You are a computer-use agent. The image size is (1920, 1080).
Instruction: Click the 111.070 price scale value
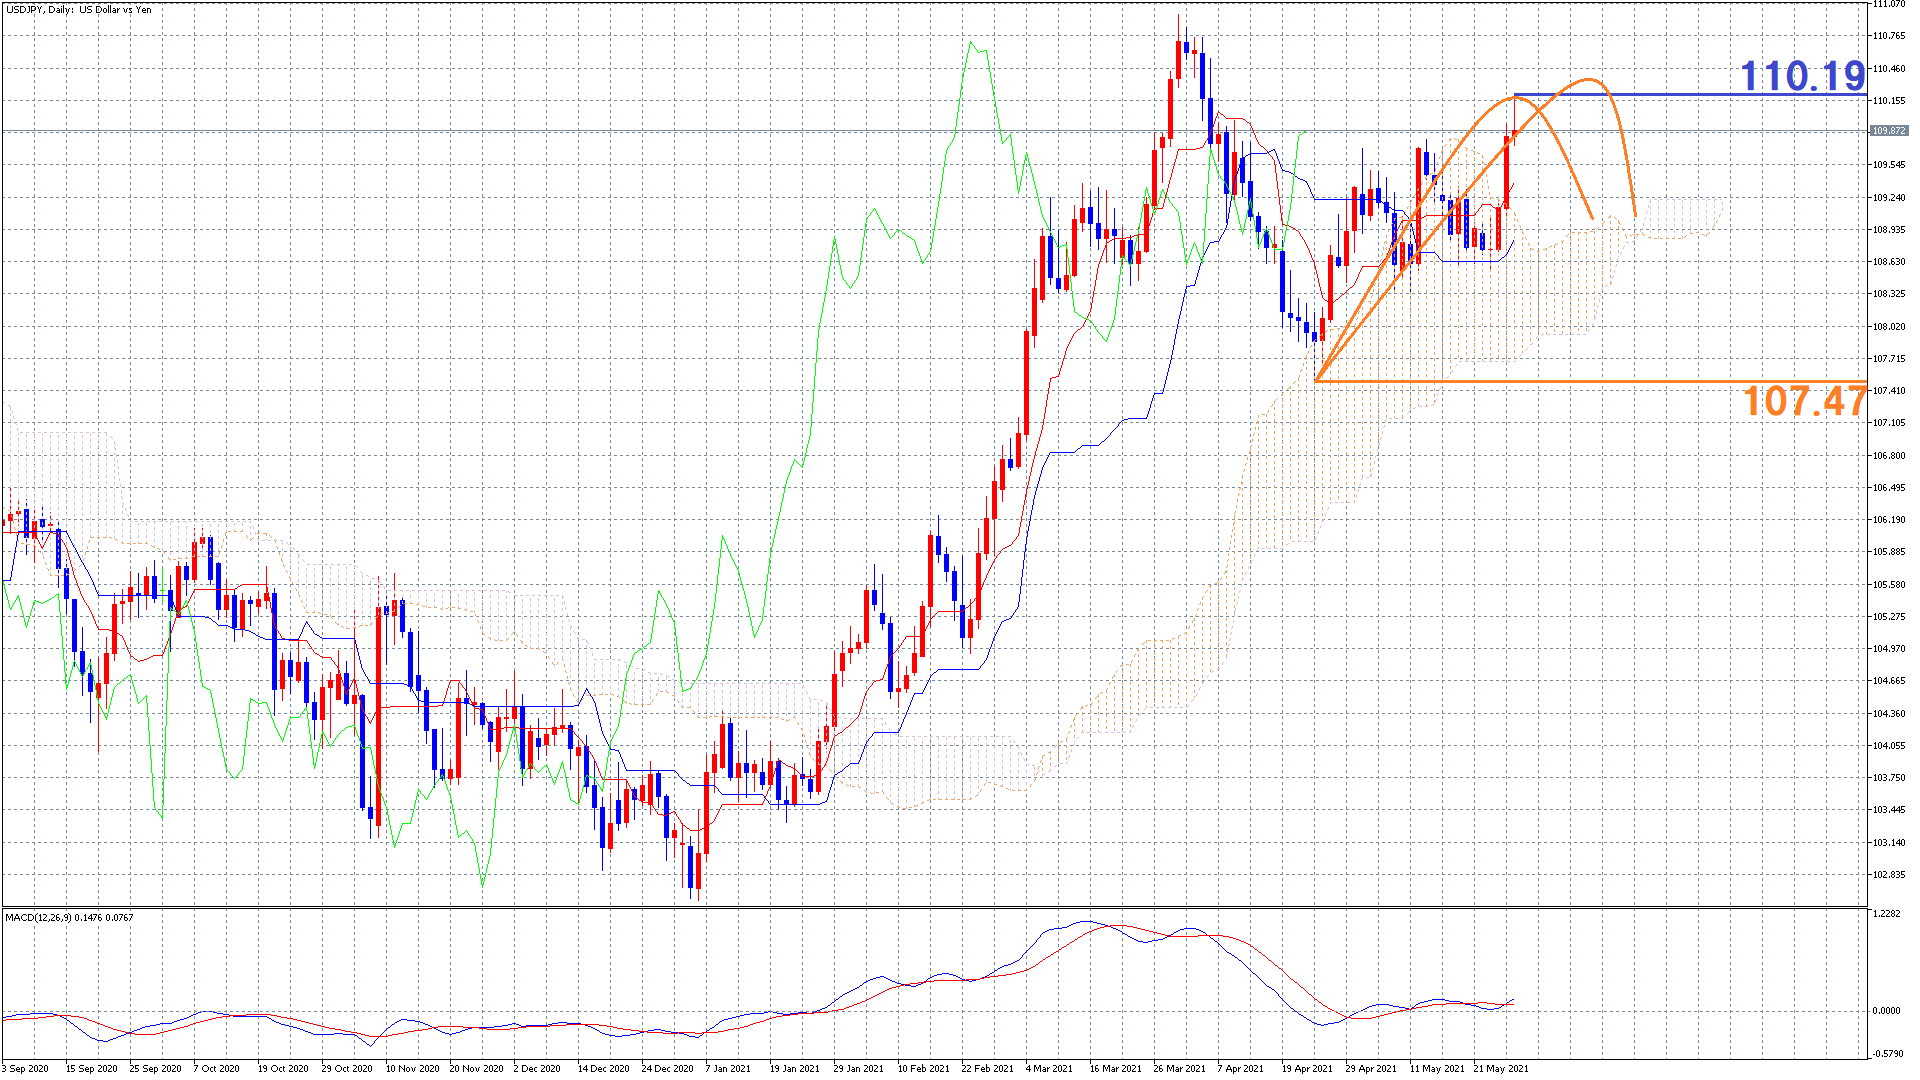(1889, 4)
